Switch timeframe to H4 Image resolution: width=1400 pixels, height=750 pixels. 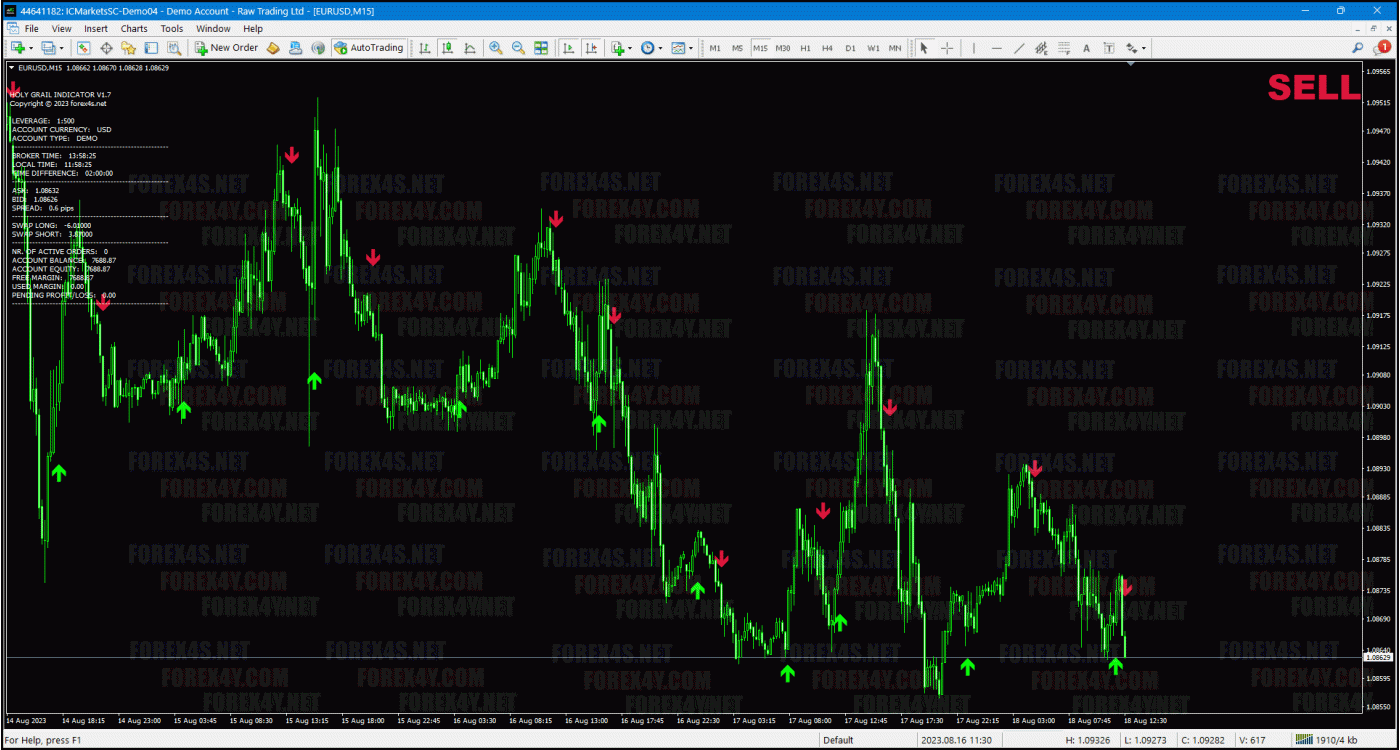(x=827, y=48)
